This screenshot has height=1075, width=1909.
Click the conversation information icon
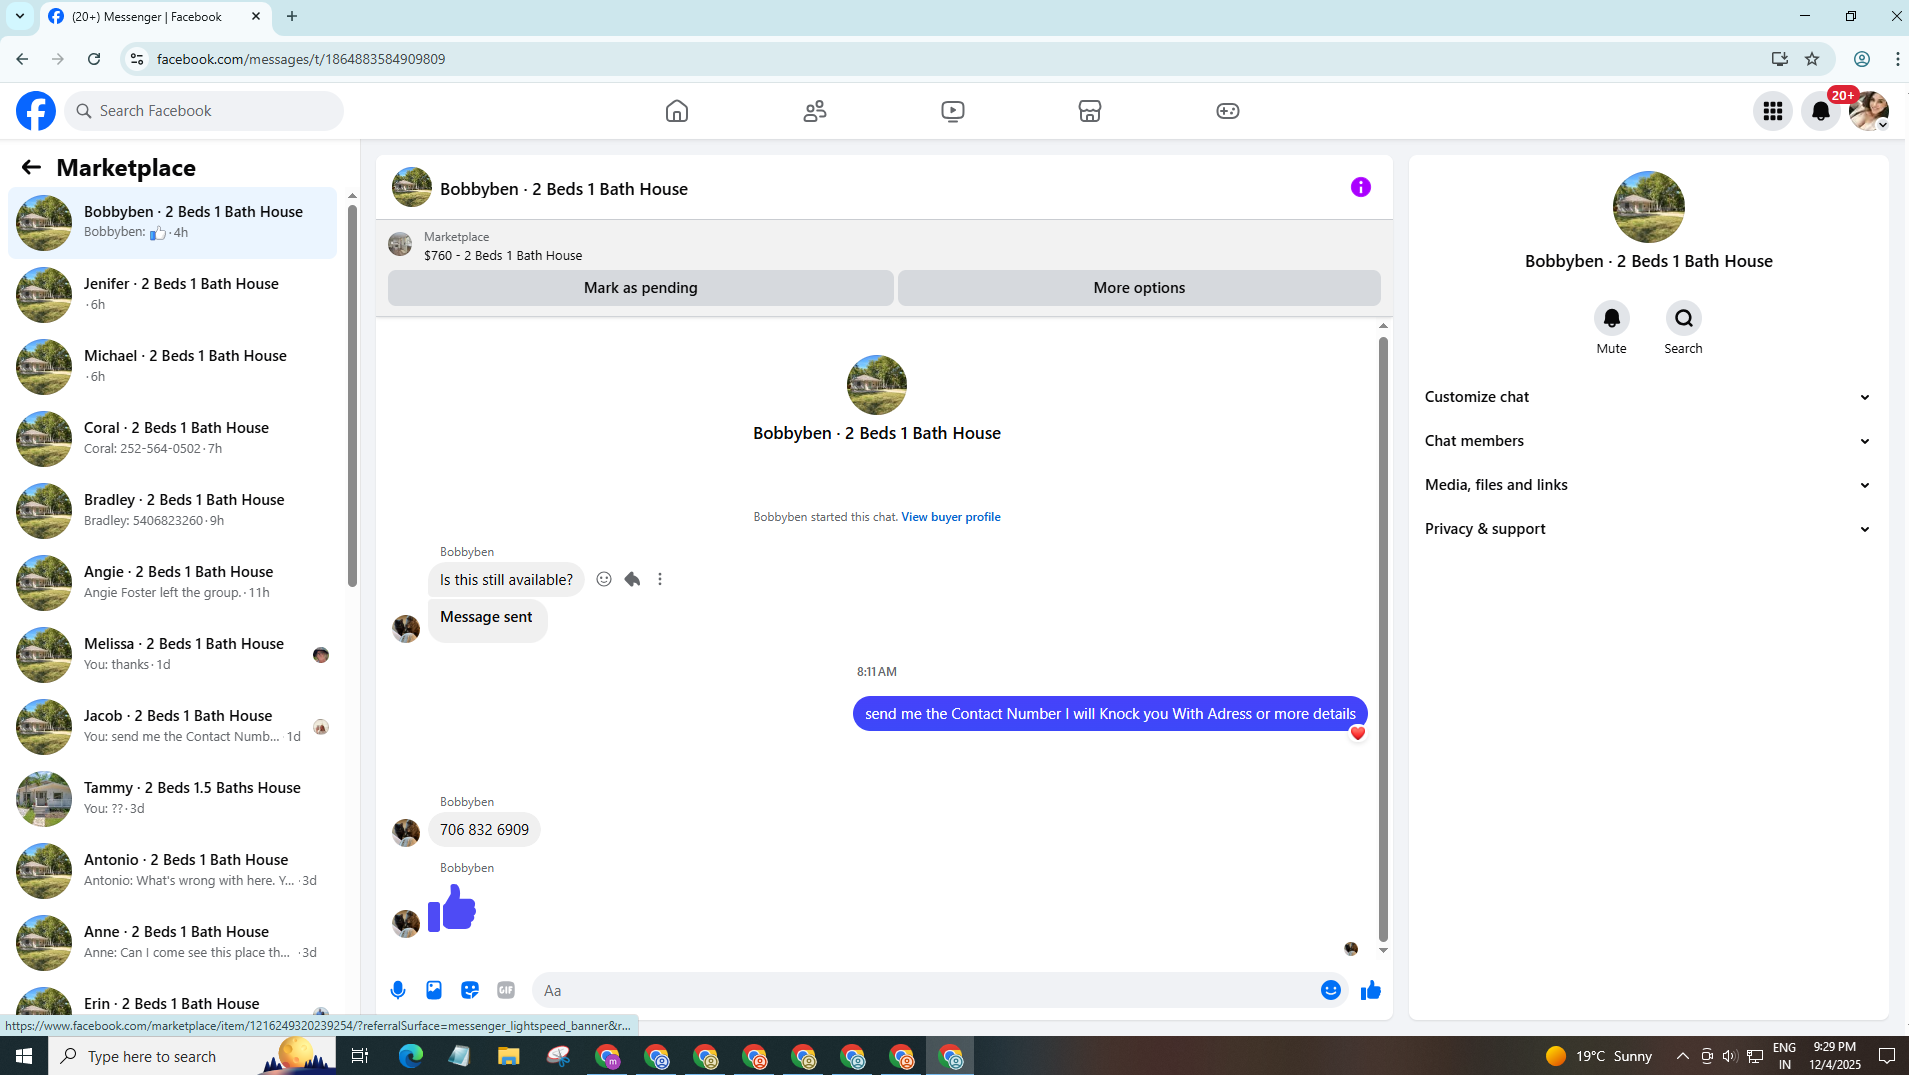pos(1361,187)
